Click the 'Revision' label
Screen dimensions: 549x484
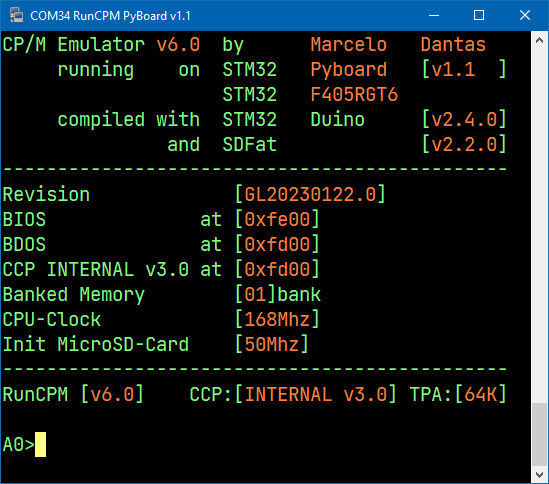(x=46, y=194)
